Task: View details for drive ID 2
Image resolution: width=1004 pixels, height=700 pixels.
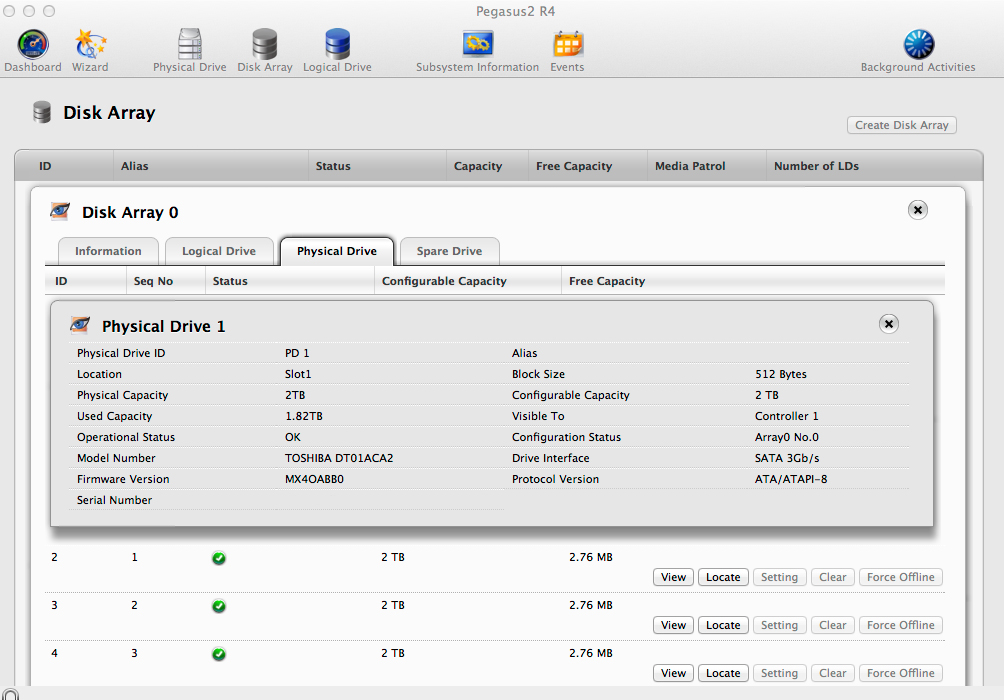Action: pos(673,577)
